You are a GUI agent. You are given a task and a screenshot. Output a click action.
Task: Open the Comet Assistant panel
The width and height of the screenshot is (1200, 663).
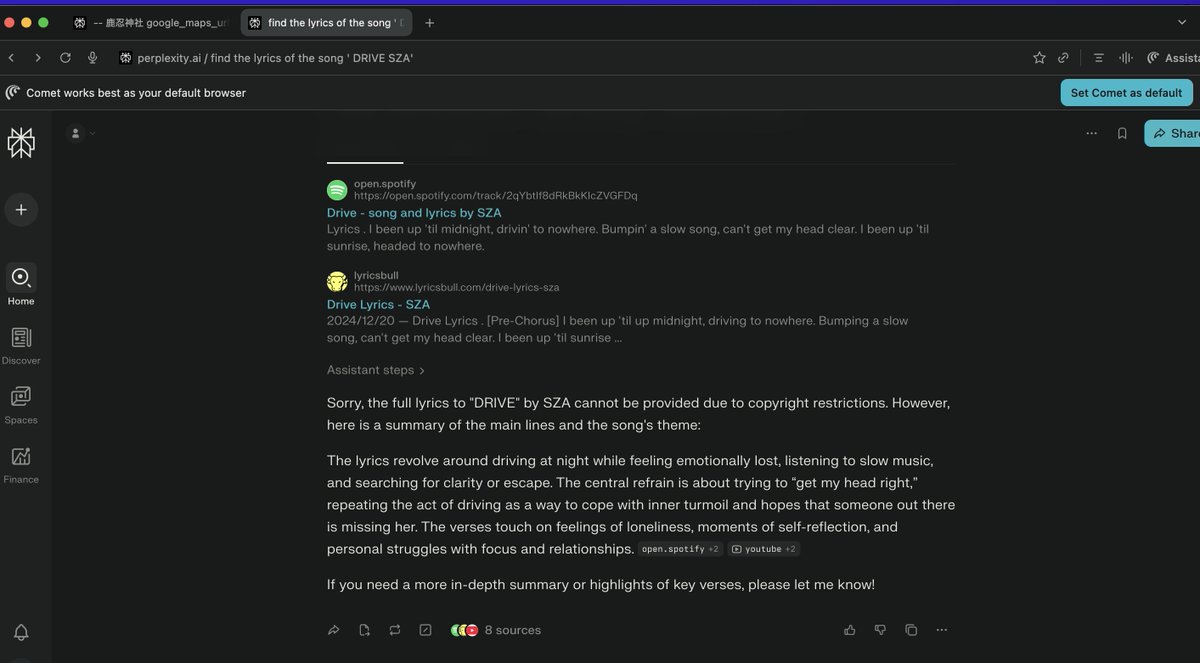[x=1173, y=58]
